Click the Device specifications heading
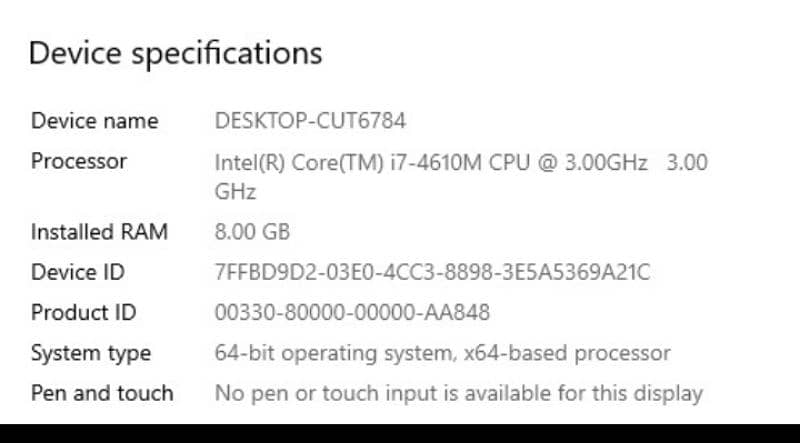 tap(176, 53)
